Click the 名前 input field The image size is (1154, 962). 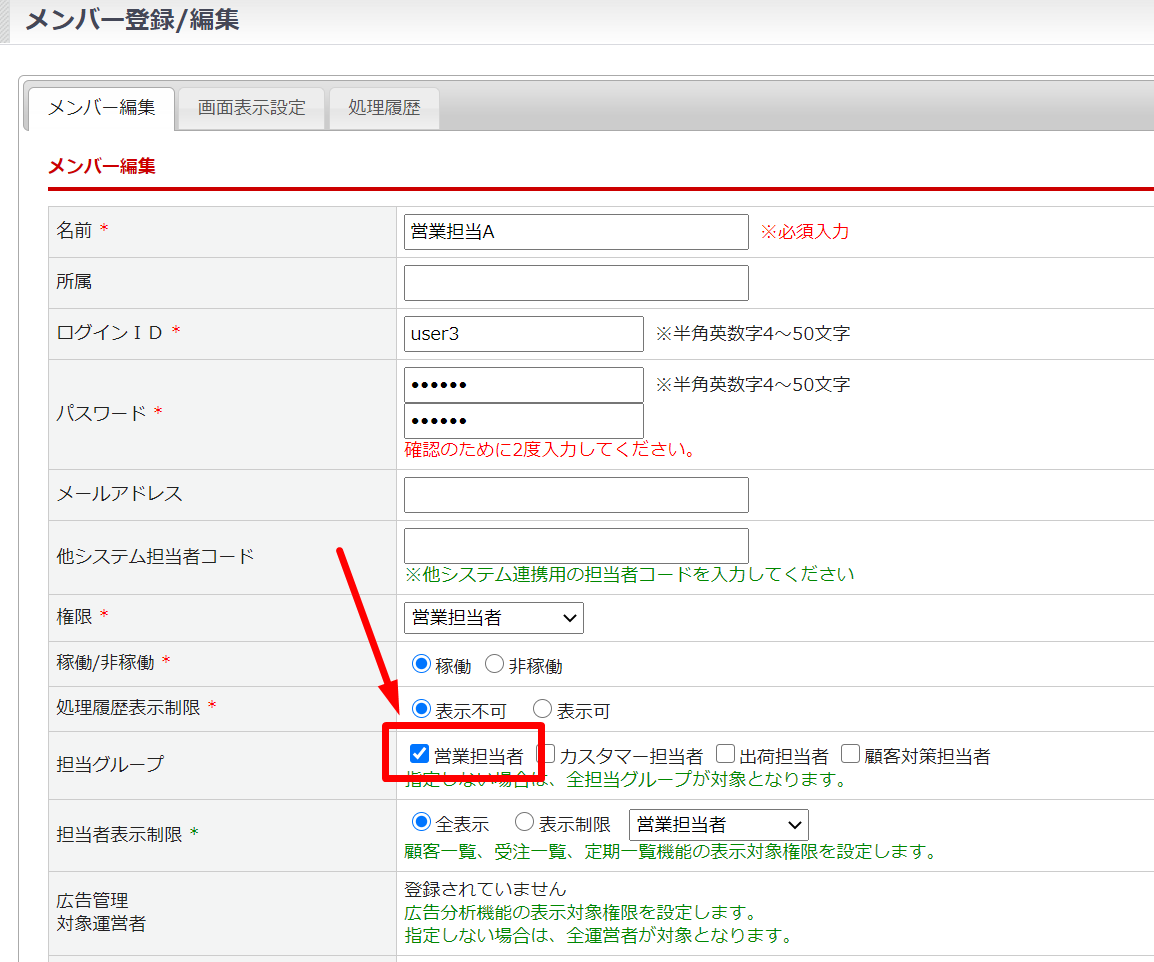click(576, 232)
